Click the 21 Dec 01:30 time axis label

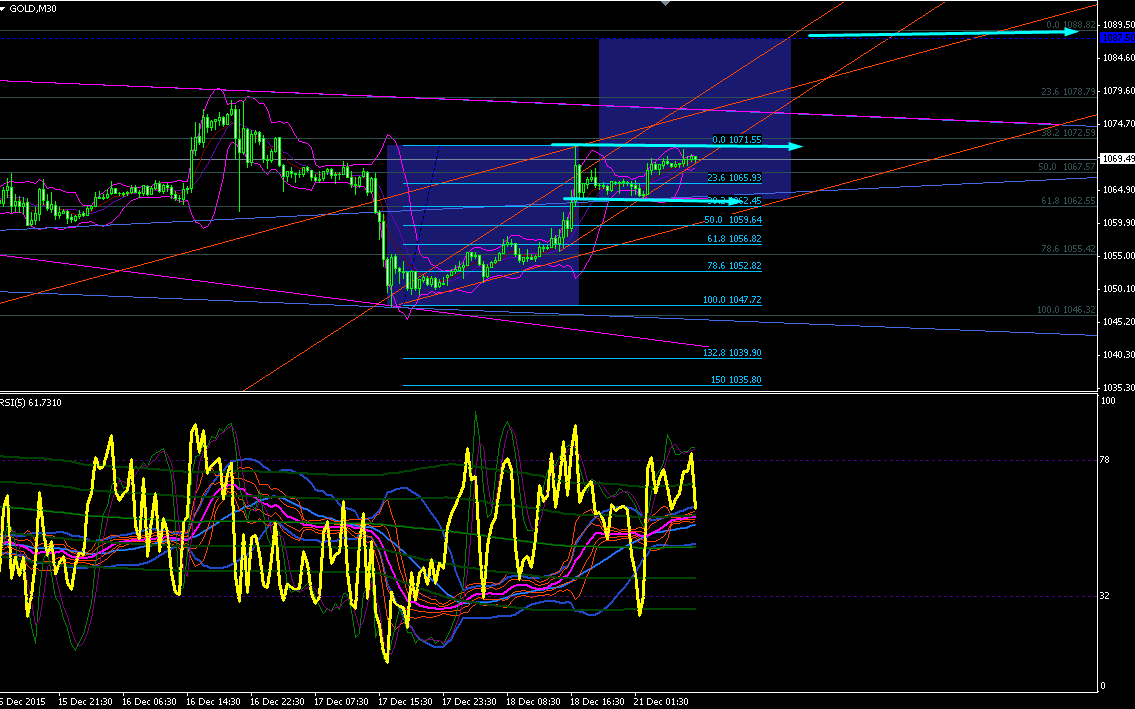click(661, 702)
